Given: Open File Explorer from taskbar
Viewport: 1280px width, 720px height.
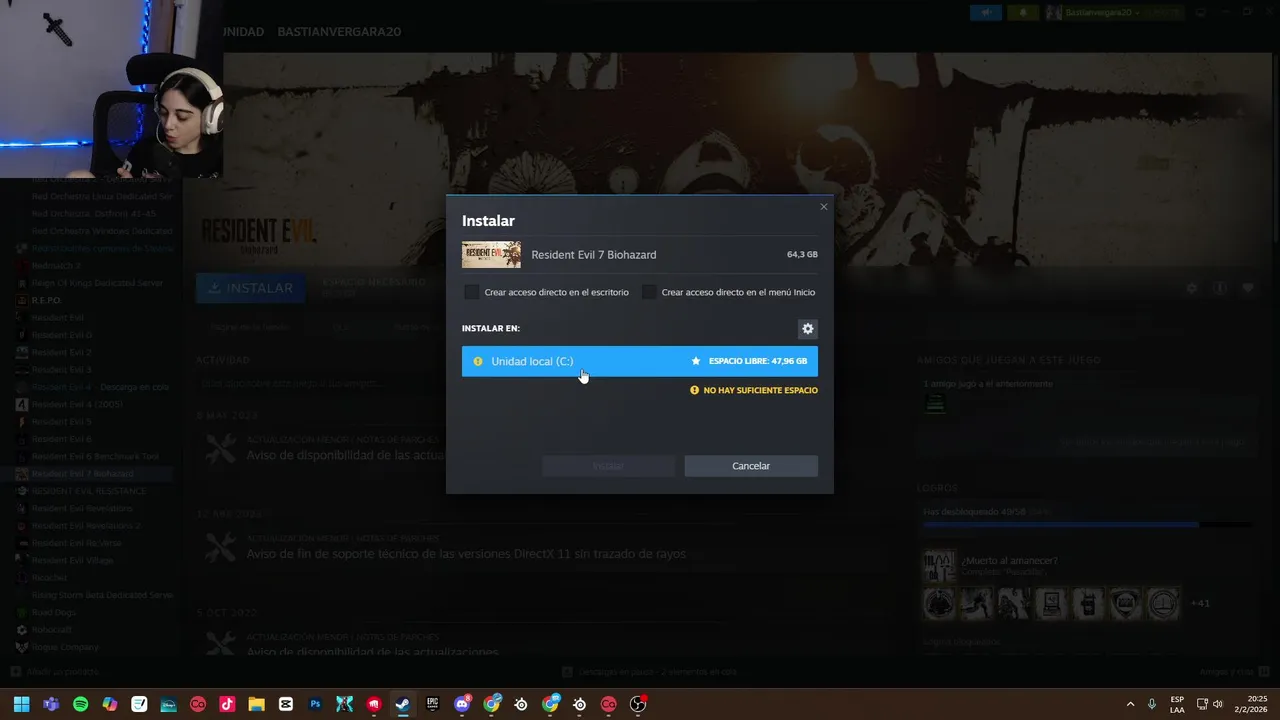Looking at the screenshot, I should click(x=257, y=704).
